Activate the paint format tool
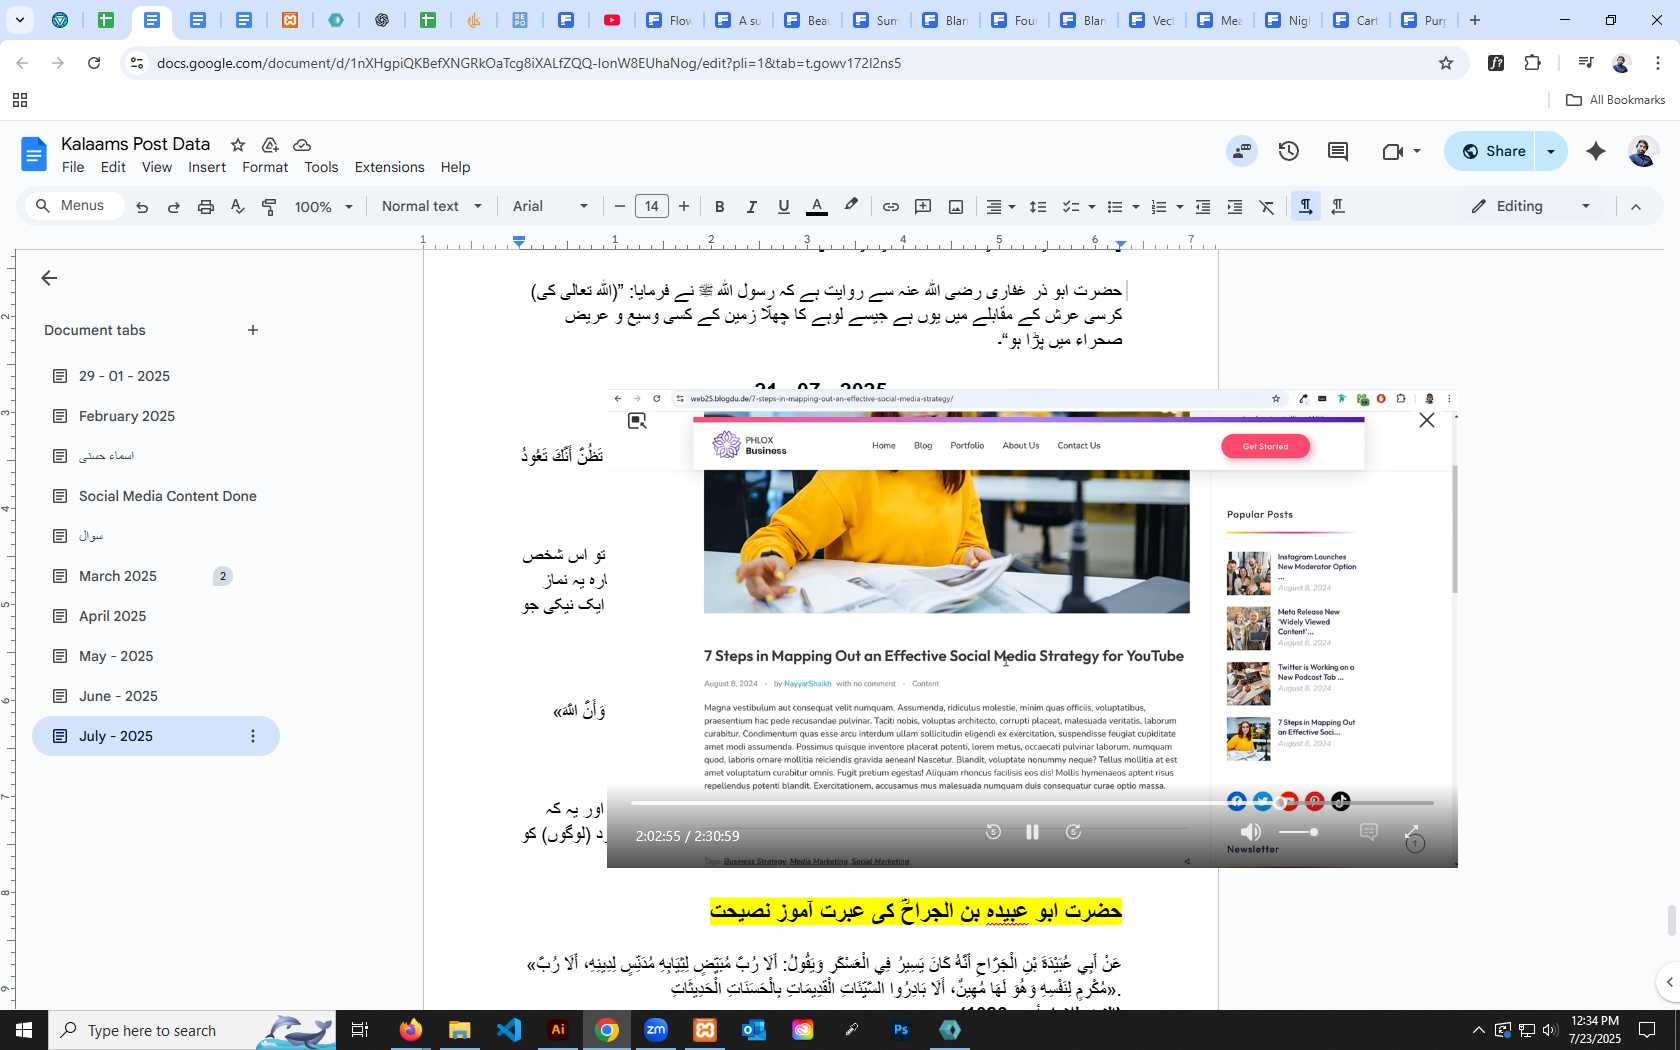1680x1050 pixels. (x=269, y=207)
